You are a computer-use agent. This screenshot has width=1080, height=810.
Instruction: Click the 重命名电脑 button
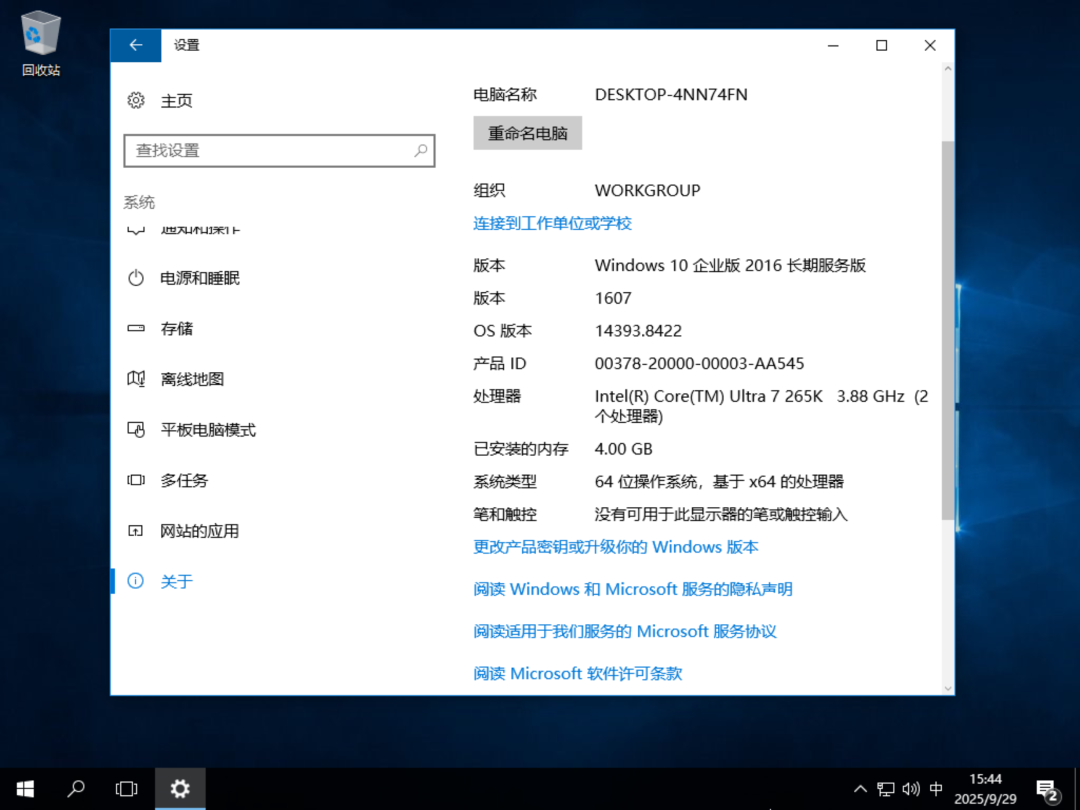point(528,133)
